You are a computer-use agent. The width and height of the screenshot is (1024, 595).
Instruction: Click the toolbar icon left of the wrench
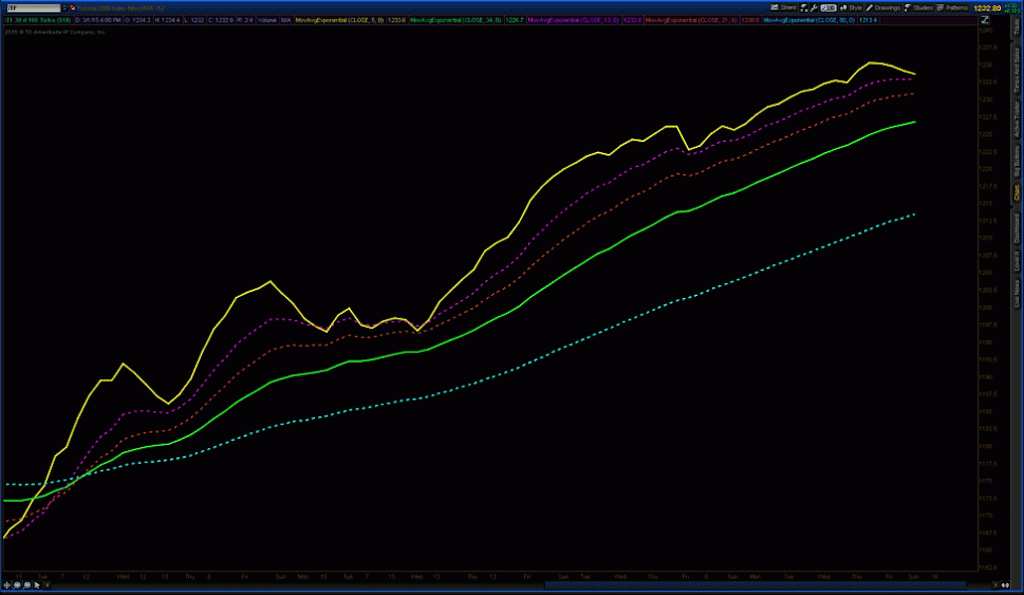pyautogui.click(x=804, y=8)
